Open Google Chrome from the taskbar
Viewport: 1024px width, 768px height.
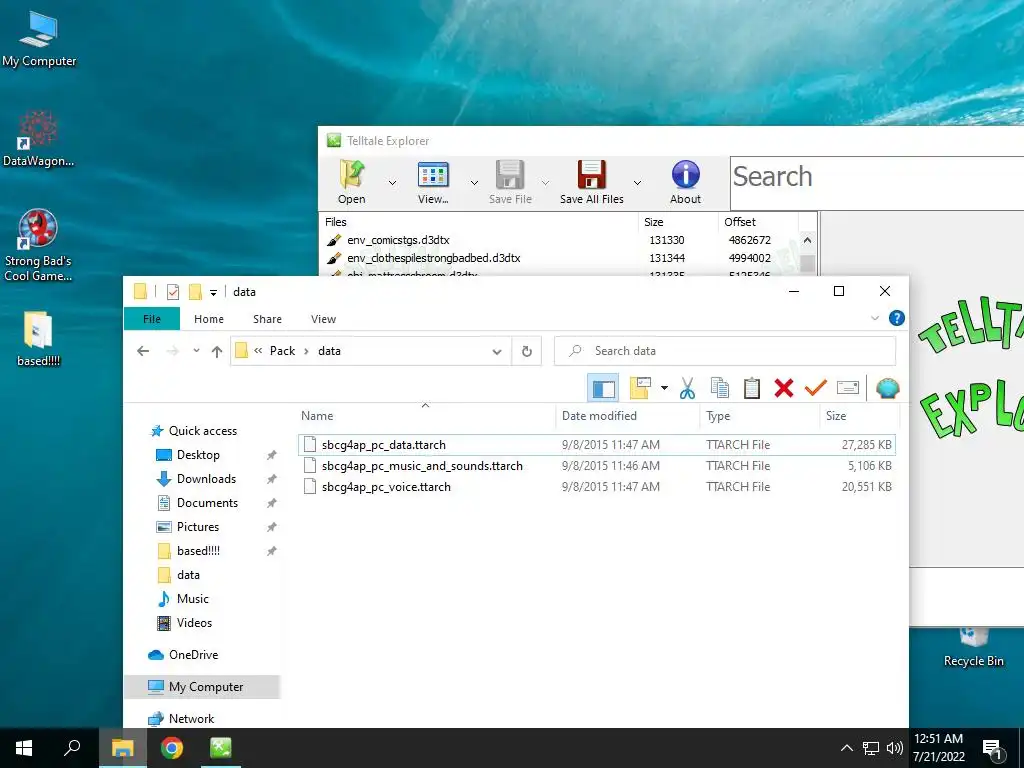point(172,748)
